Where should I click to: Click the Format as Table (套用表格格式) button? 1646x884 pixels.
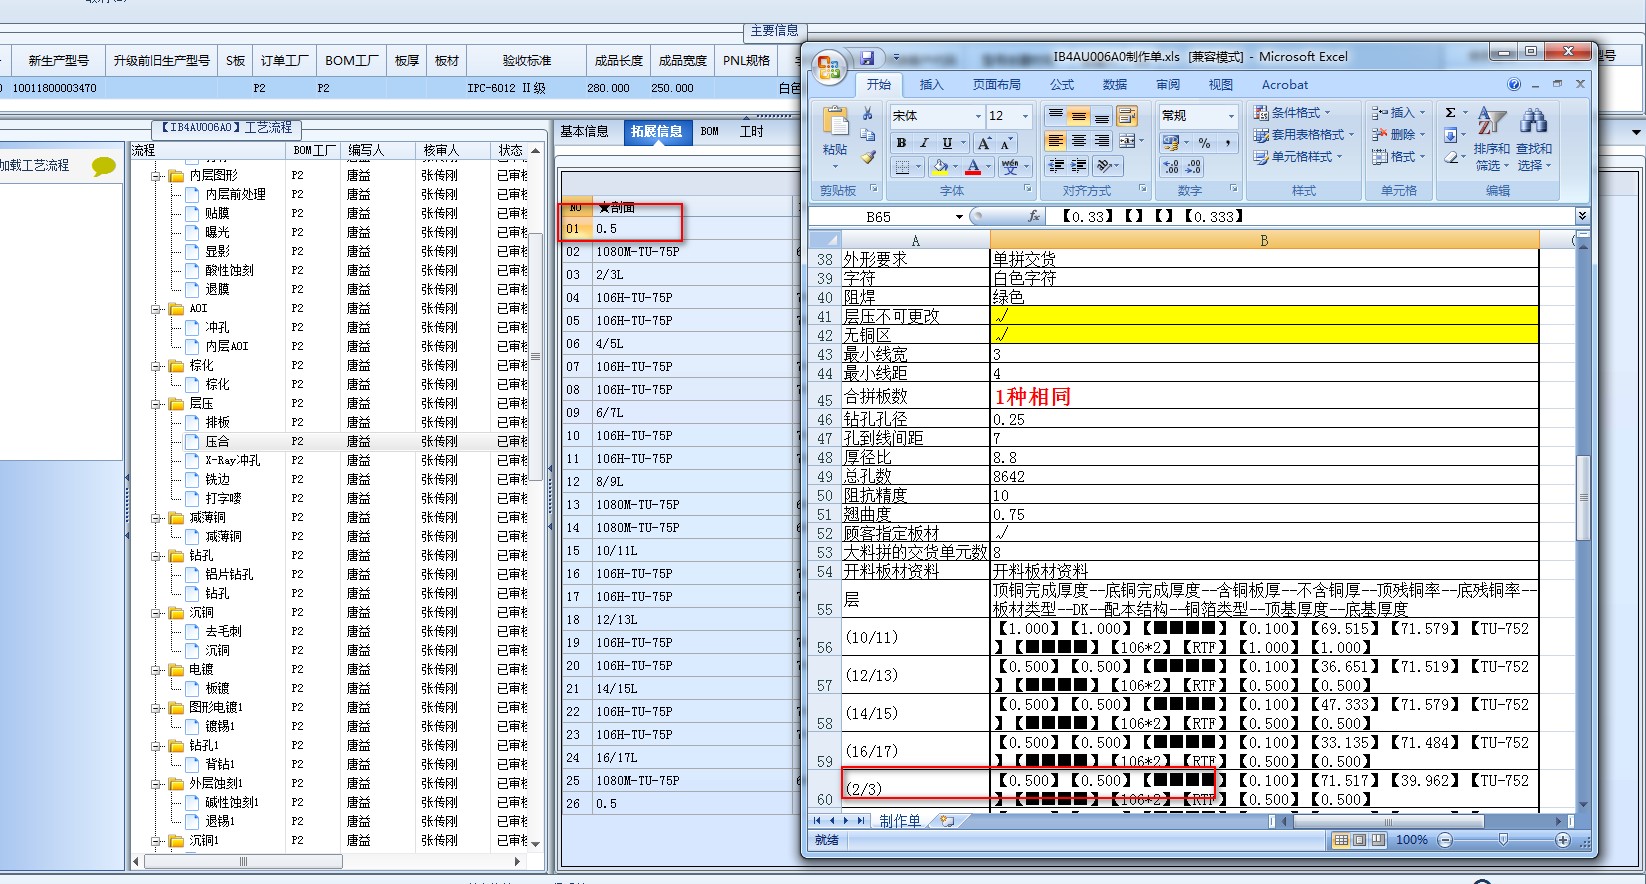pos(1304,135)
